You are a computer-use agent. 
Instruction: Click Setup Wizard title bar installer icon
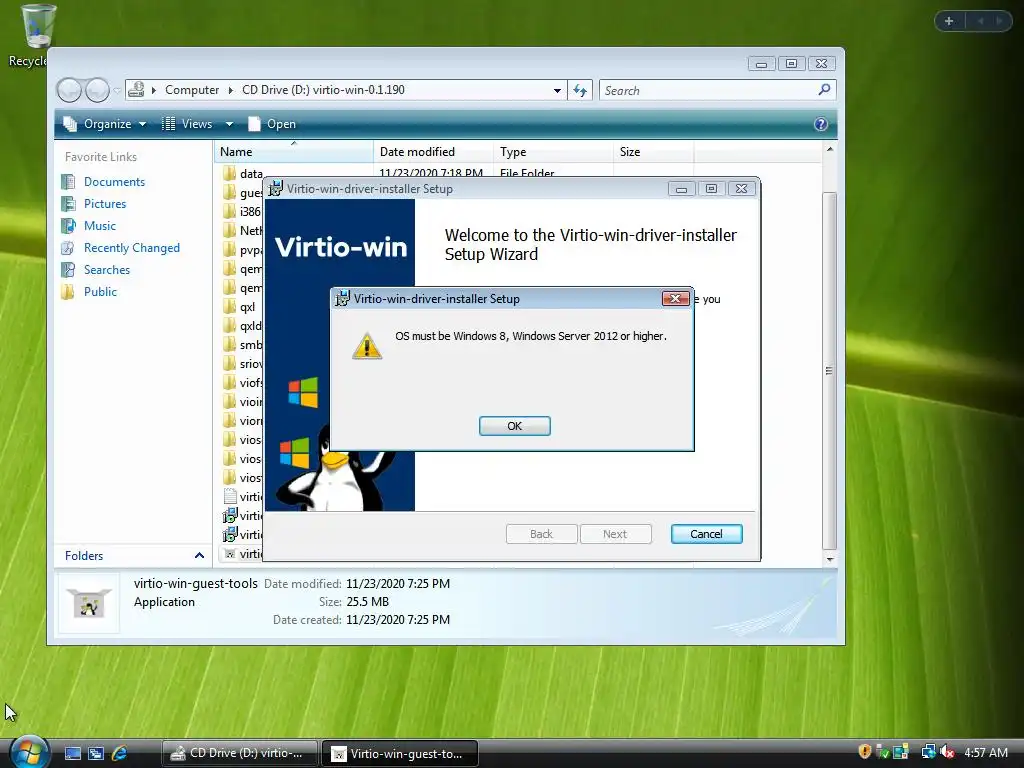276,188
